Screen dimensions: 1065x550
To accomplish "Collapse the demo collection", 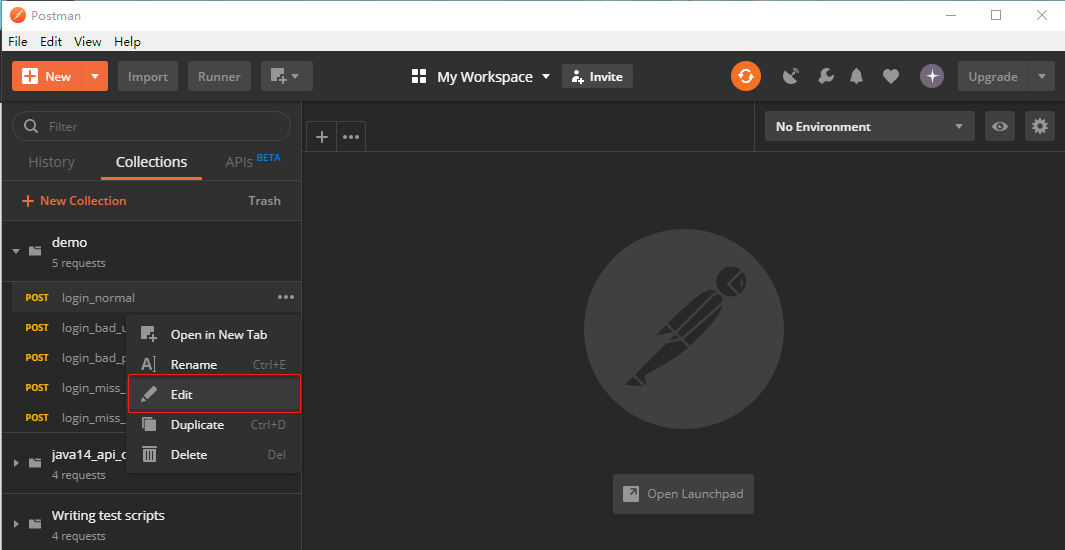I will pyautogui.click(x=16, y=251).
